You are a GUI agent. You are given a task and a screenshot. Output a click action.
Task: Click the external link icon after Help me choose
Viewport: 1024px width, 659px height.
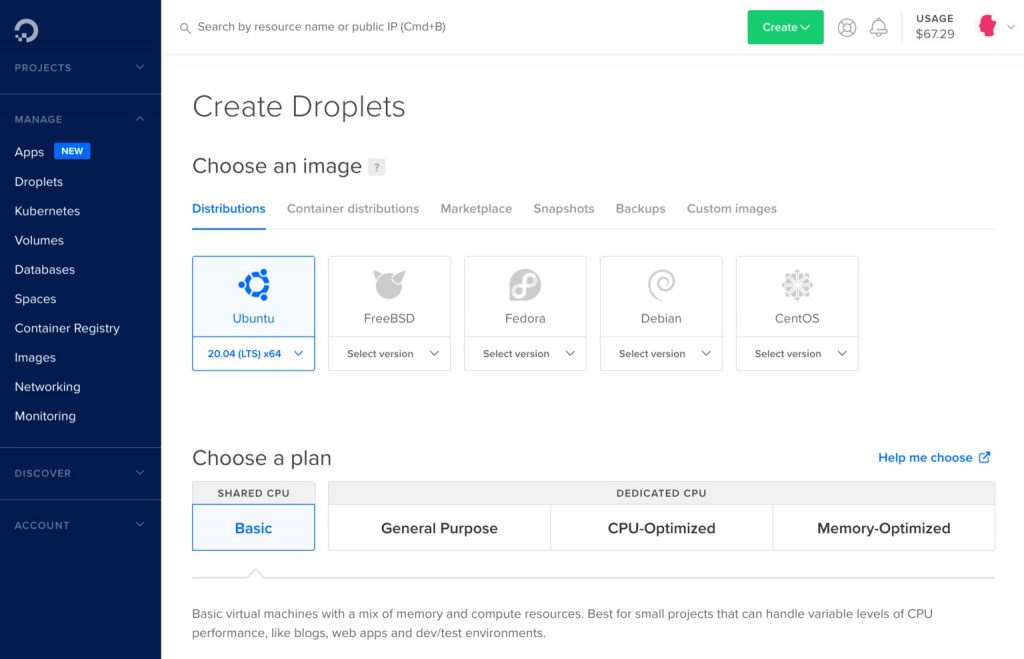point(984,457)
